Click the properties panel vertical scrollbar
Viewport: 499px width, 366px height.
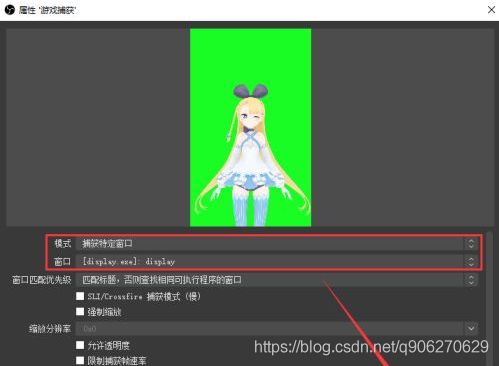[x=489, y=299]
